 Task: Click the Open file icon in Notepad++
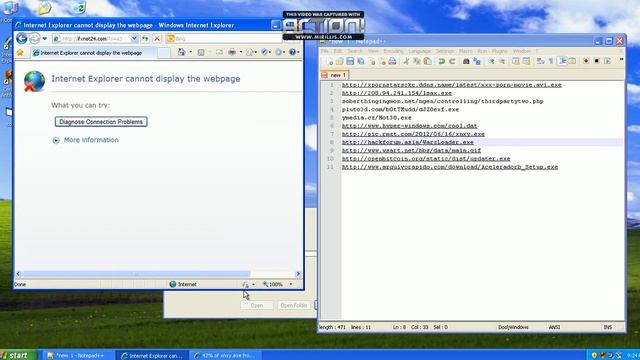(340, 62)
